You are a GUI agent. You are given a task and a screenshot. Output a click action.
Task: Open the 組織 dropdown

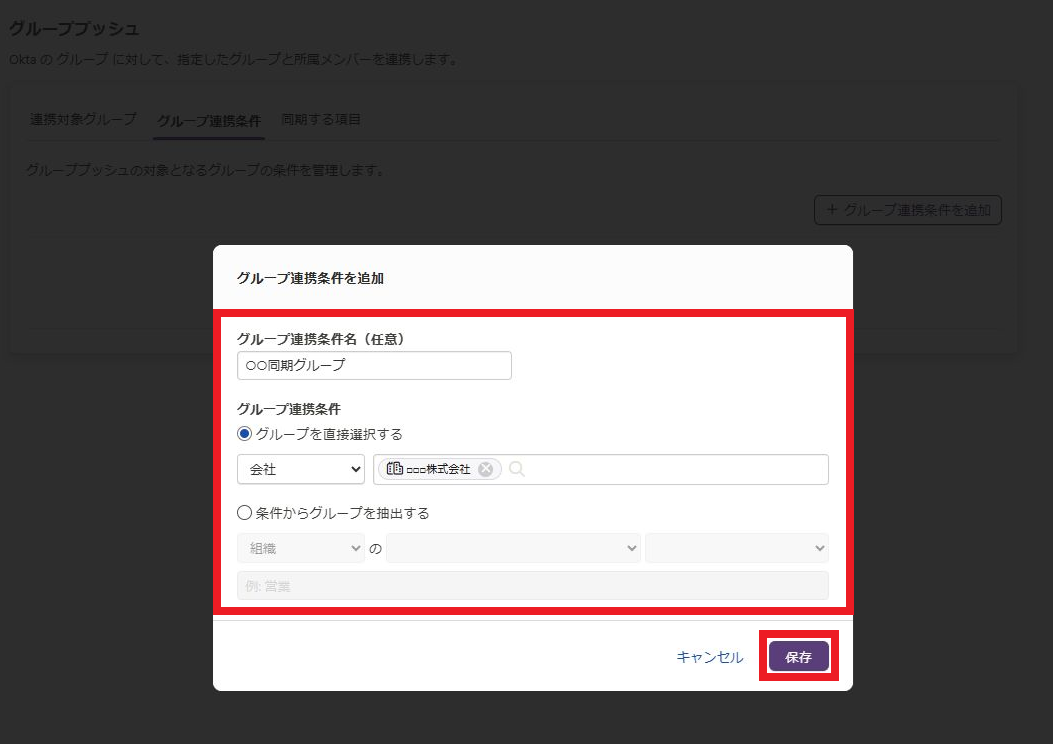pyautogui.click(x=301, y=548)
